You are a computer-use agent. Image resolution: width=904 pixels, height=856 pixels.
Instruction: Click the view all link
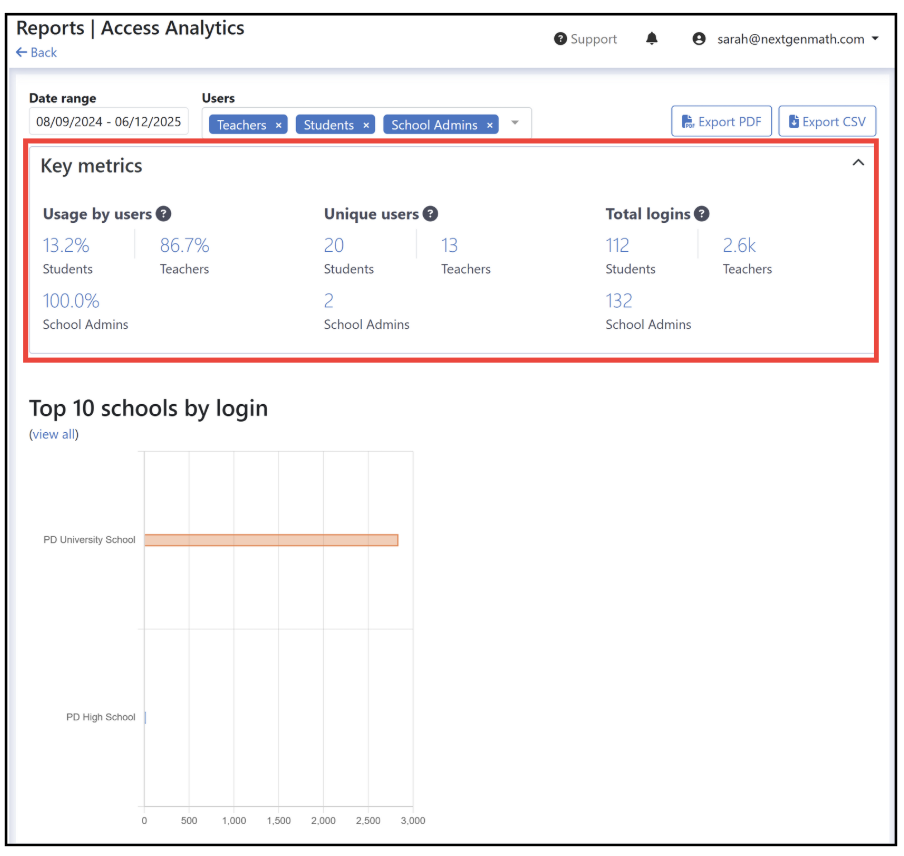click(54, 434)
